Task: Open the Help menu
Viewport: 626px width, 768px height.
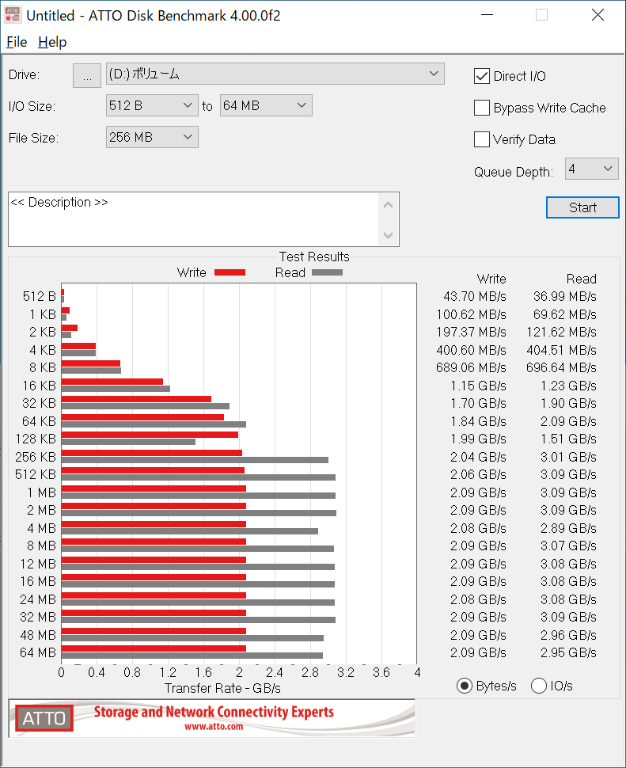Action: (52, 42)
